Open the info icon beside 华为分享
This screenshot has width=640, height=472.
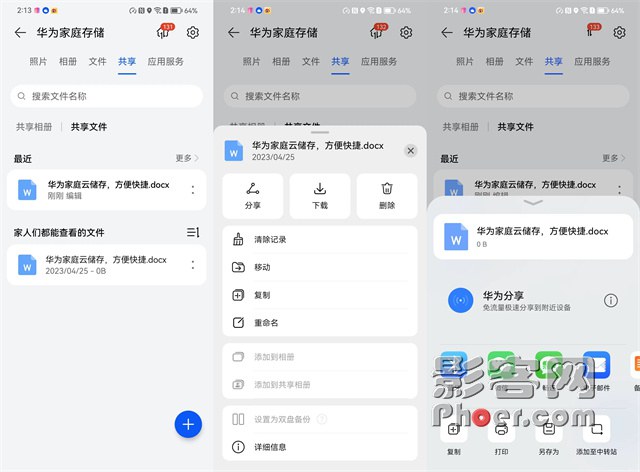(611, 301)
